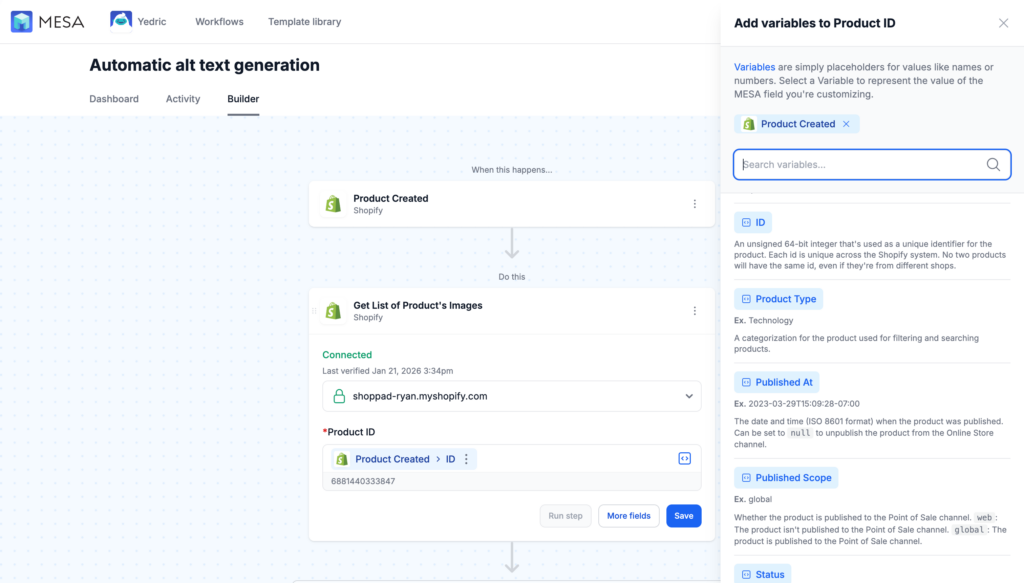
Task: Click the code brackets icon beside Product ID
Action: 684,458
